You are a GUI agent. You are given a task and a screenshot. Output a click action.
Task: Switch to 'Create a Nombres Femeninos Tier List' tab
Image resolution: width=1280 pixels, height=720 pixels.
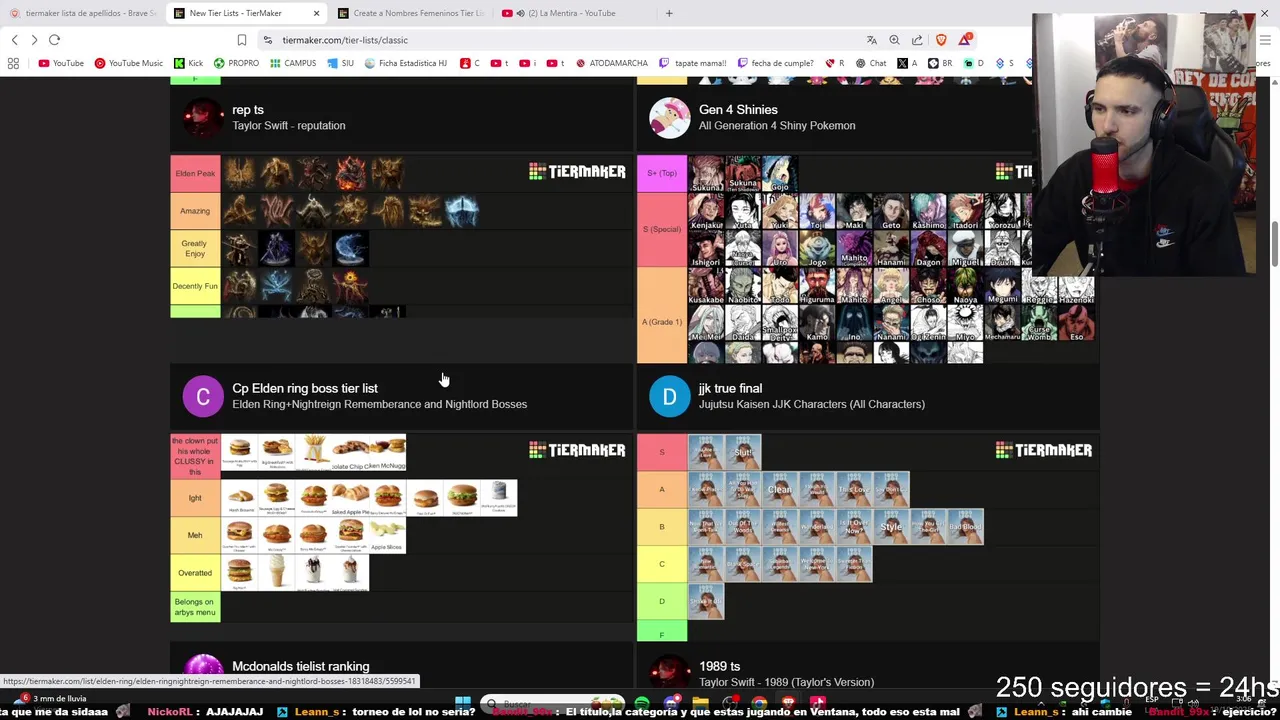410,13
